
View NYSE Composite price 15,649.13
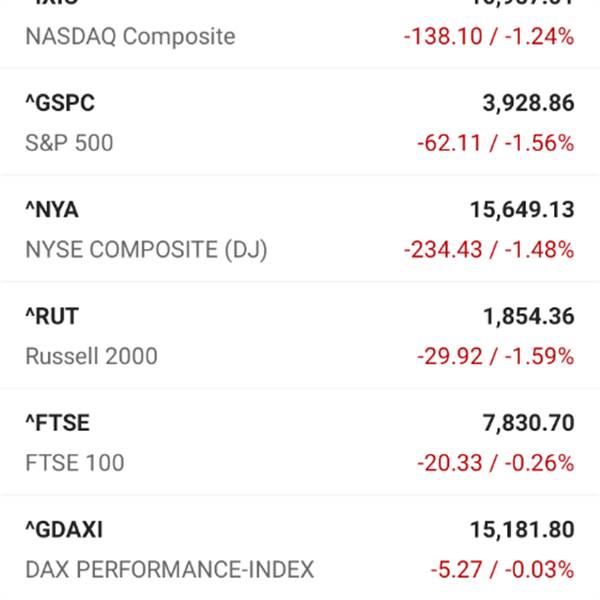522,210
